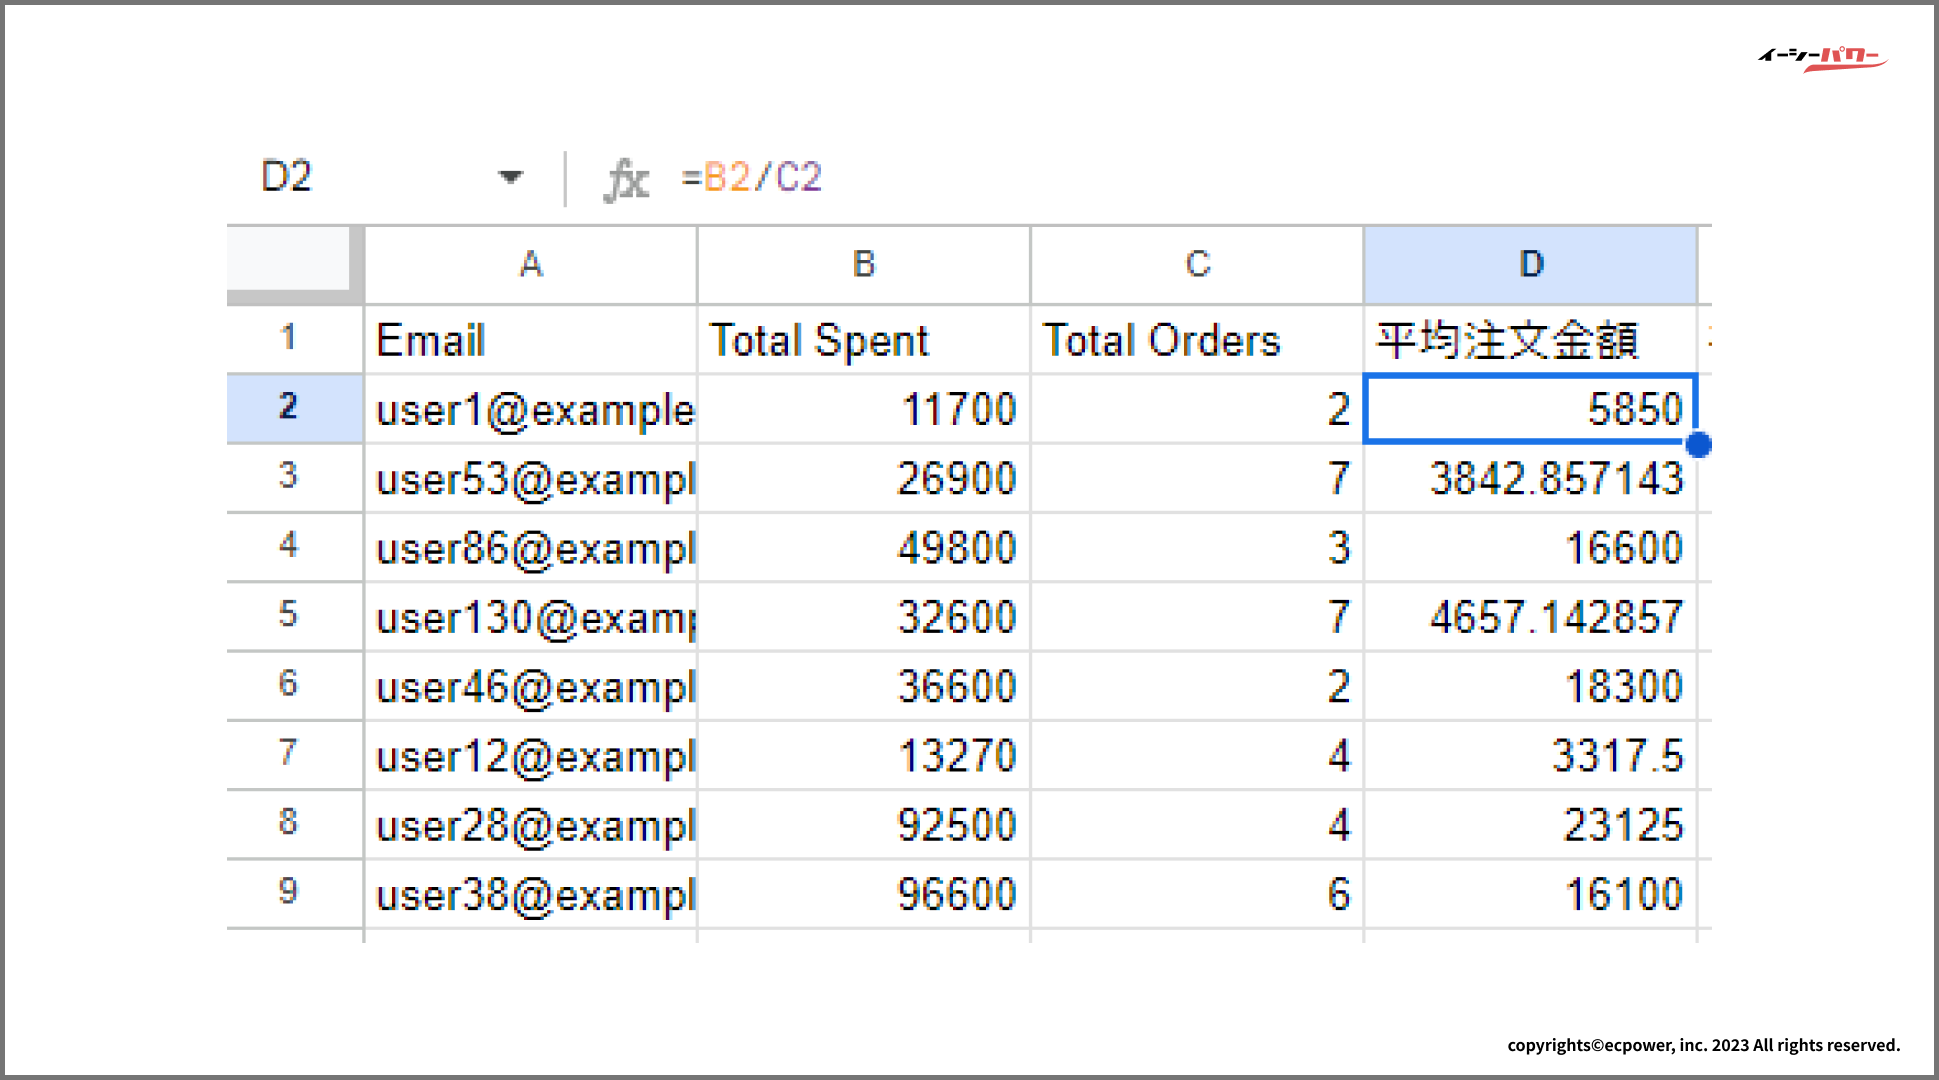Click the logo in top-right corner
Viewport: 1939px width, 1080px height.
coord(1822,58)
